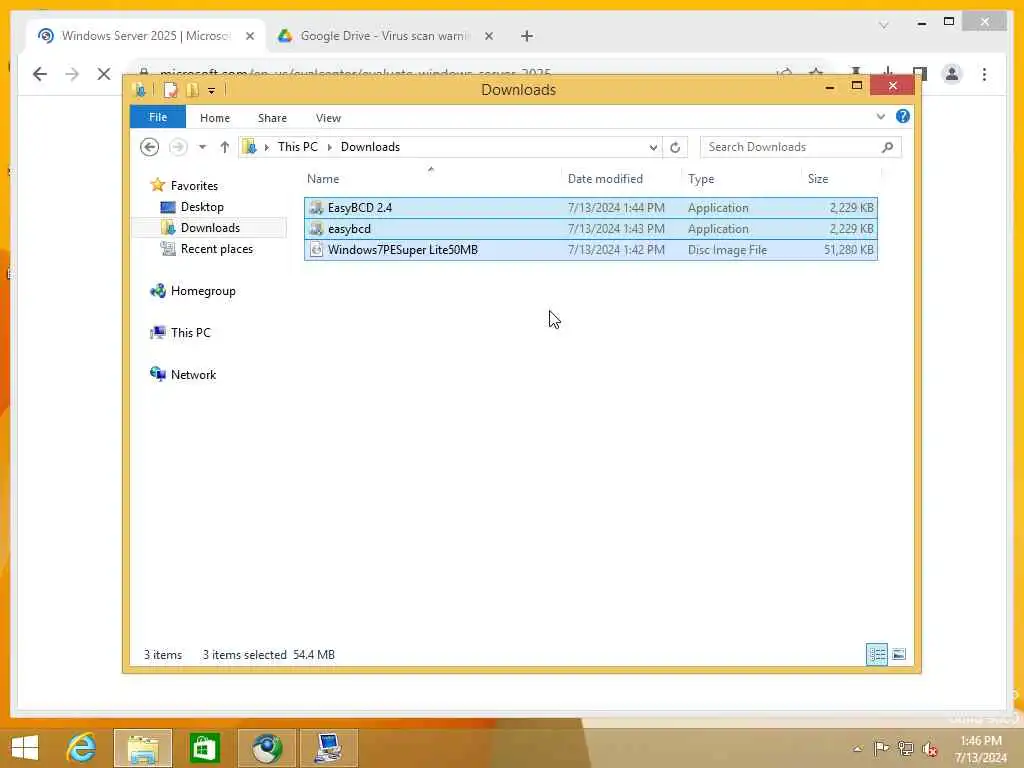Select the easybcd application file

(x=590, y=229)
